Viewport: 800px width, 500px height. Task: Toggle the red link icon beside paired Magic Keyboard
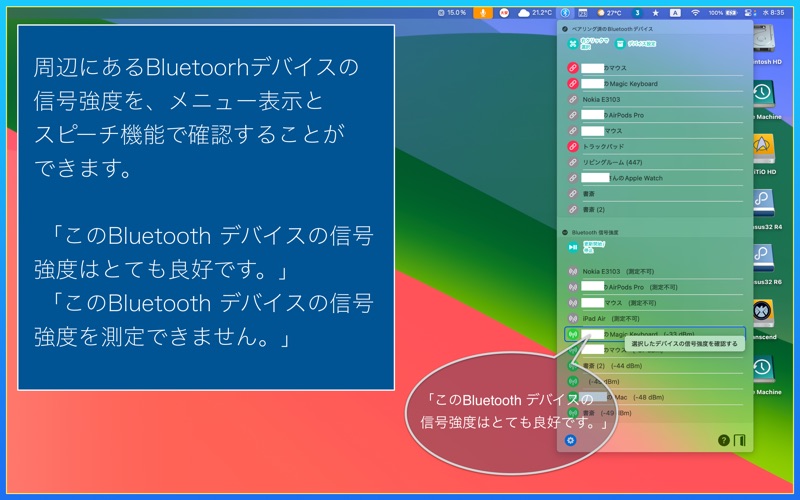click(x=572, y=84)
